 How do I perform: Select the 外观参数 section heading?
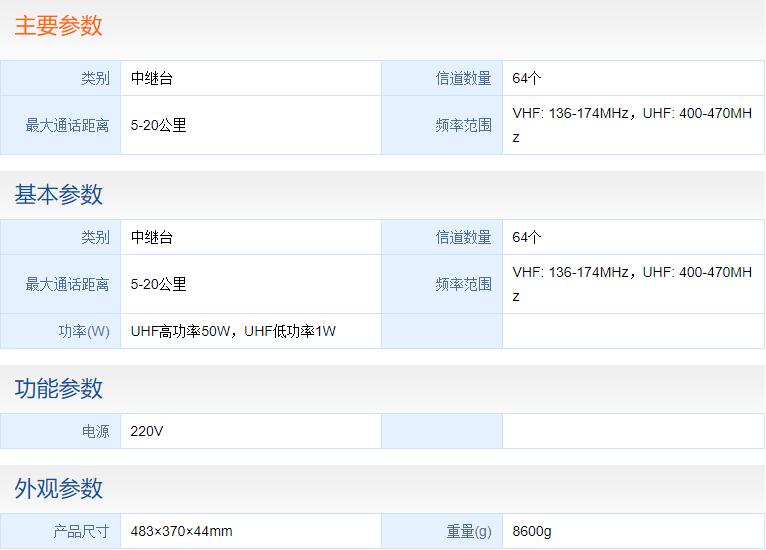point(58,489)
